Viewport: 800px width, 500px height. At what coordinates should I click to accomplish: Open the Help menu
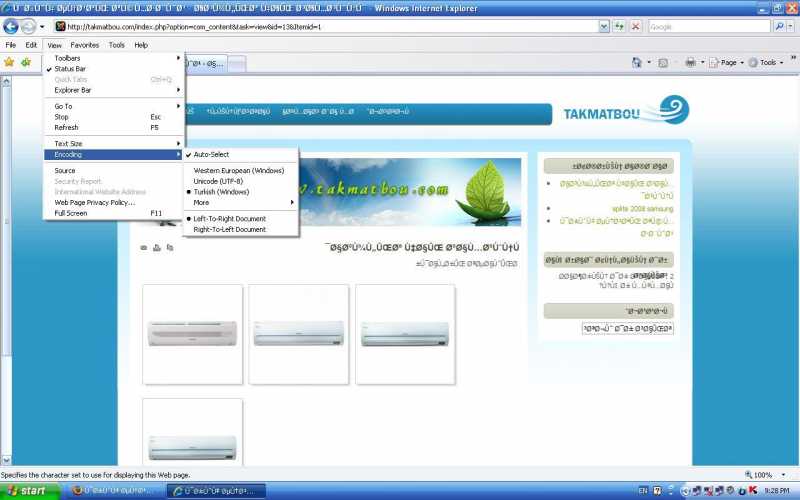point(141,45)
